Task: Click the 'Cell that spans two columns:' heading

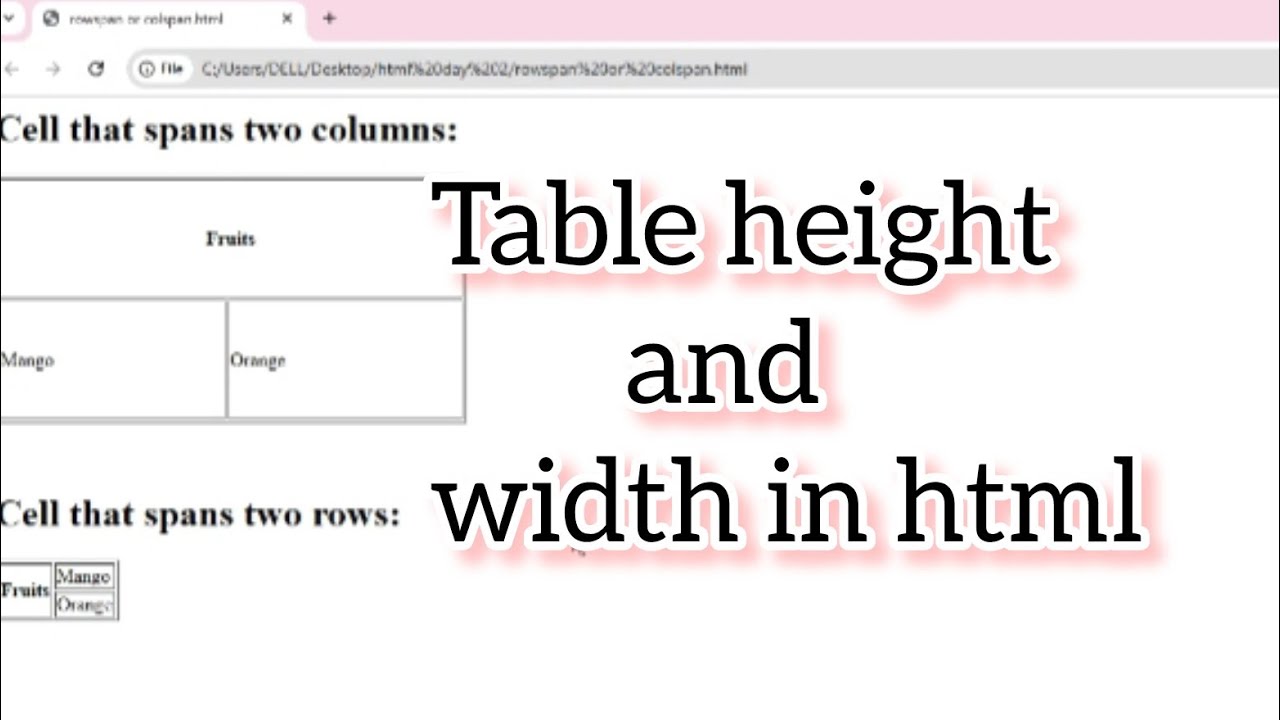Action: point(229,130)
